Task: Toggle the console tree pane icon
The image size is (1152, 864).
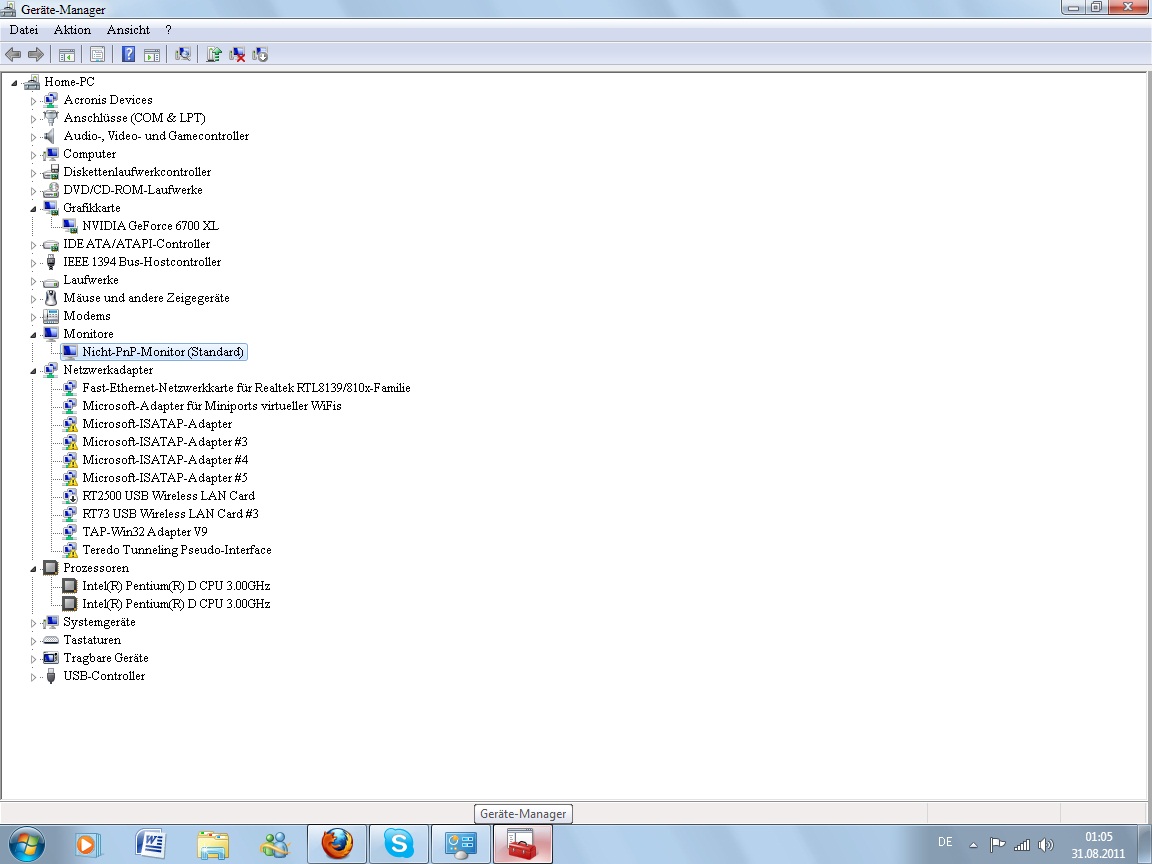Action: 67,54
